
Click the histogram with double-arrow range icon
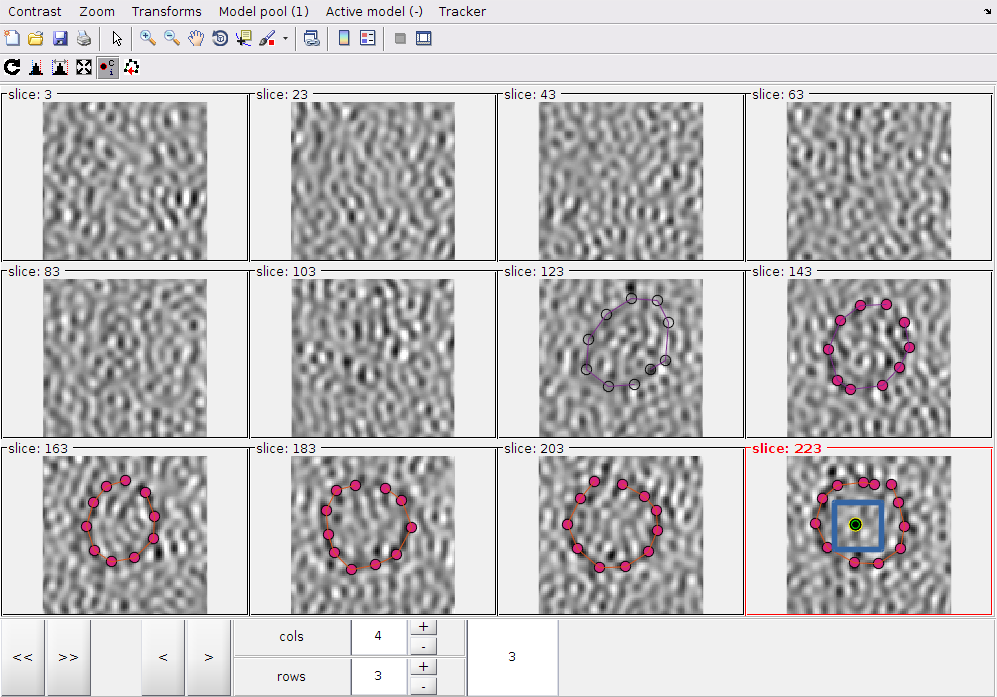[60, 67]
